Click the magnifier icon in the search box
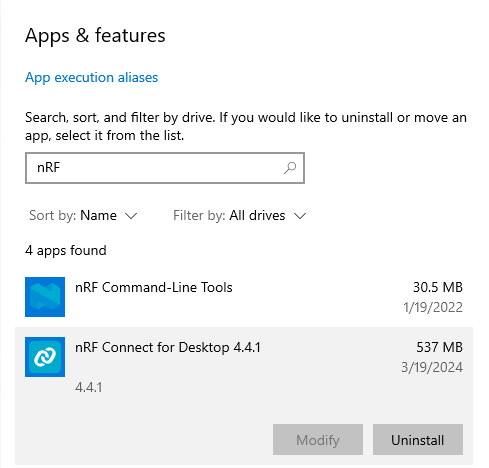Image resolution: width=489 pixels, height=468 pixels. 290,168
